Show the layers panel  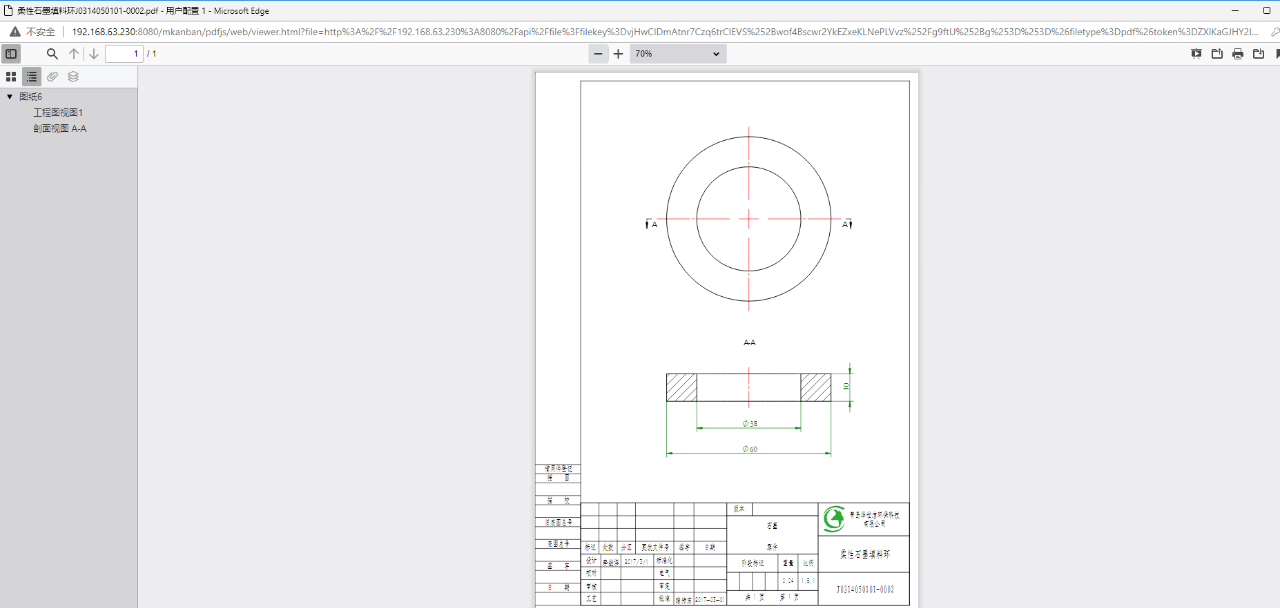pyautogui.click(x=73, y=77)
